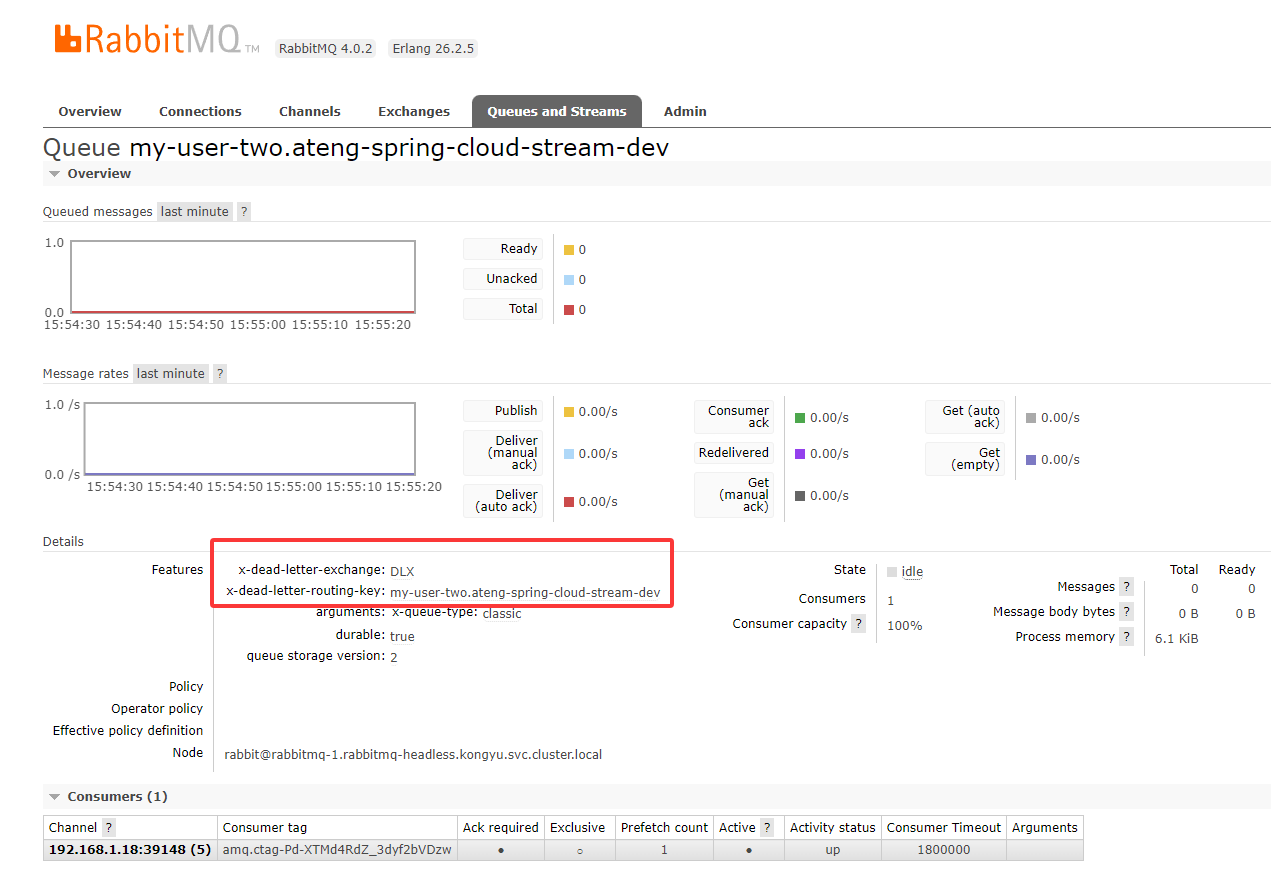Image resolution: width=1271 pixels, height=869 pixels.
Task: Click help icon beside Process memory
Action: pyautogui.click(x=1126, y=637)
